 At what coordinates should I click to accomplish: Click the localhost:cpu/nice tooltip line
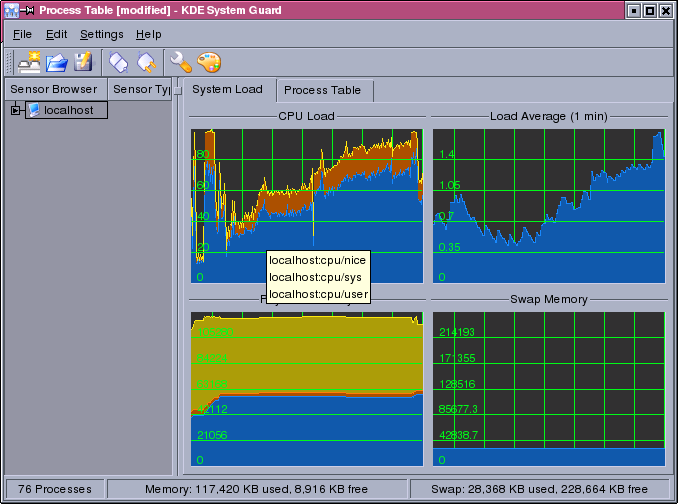coord(317,260)
